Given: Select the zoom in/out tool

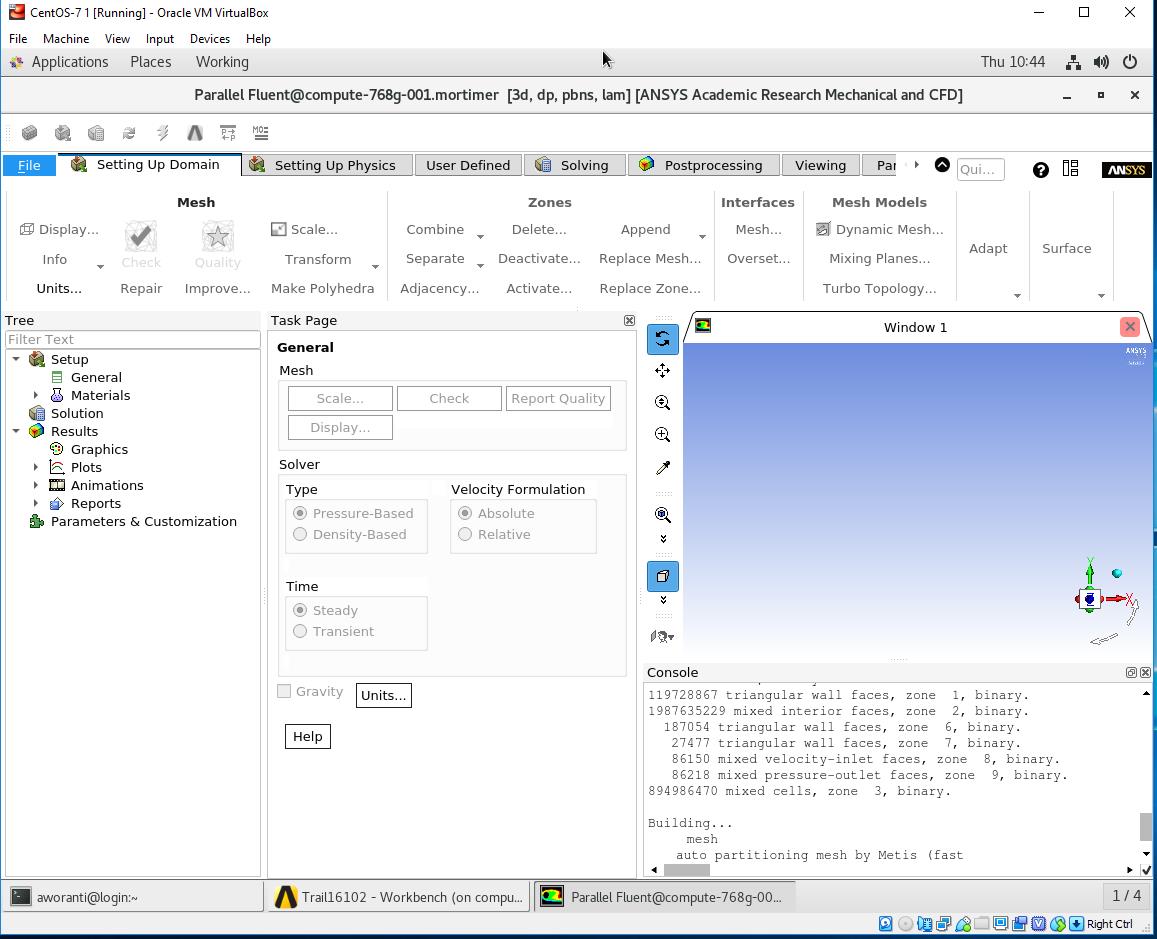Looking at the screenshot, I should pos(663,403).
